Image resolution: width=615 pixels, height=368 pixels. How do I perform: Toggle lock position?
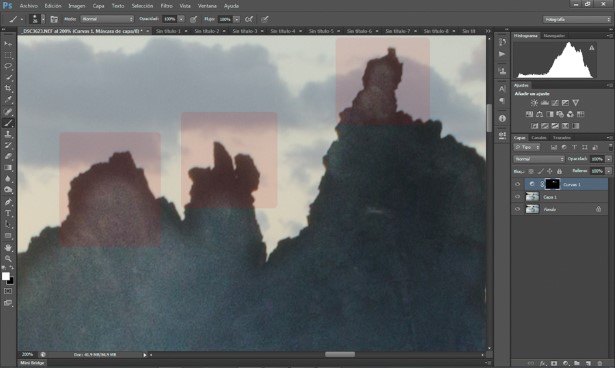(x=550, y=171)
